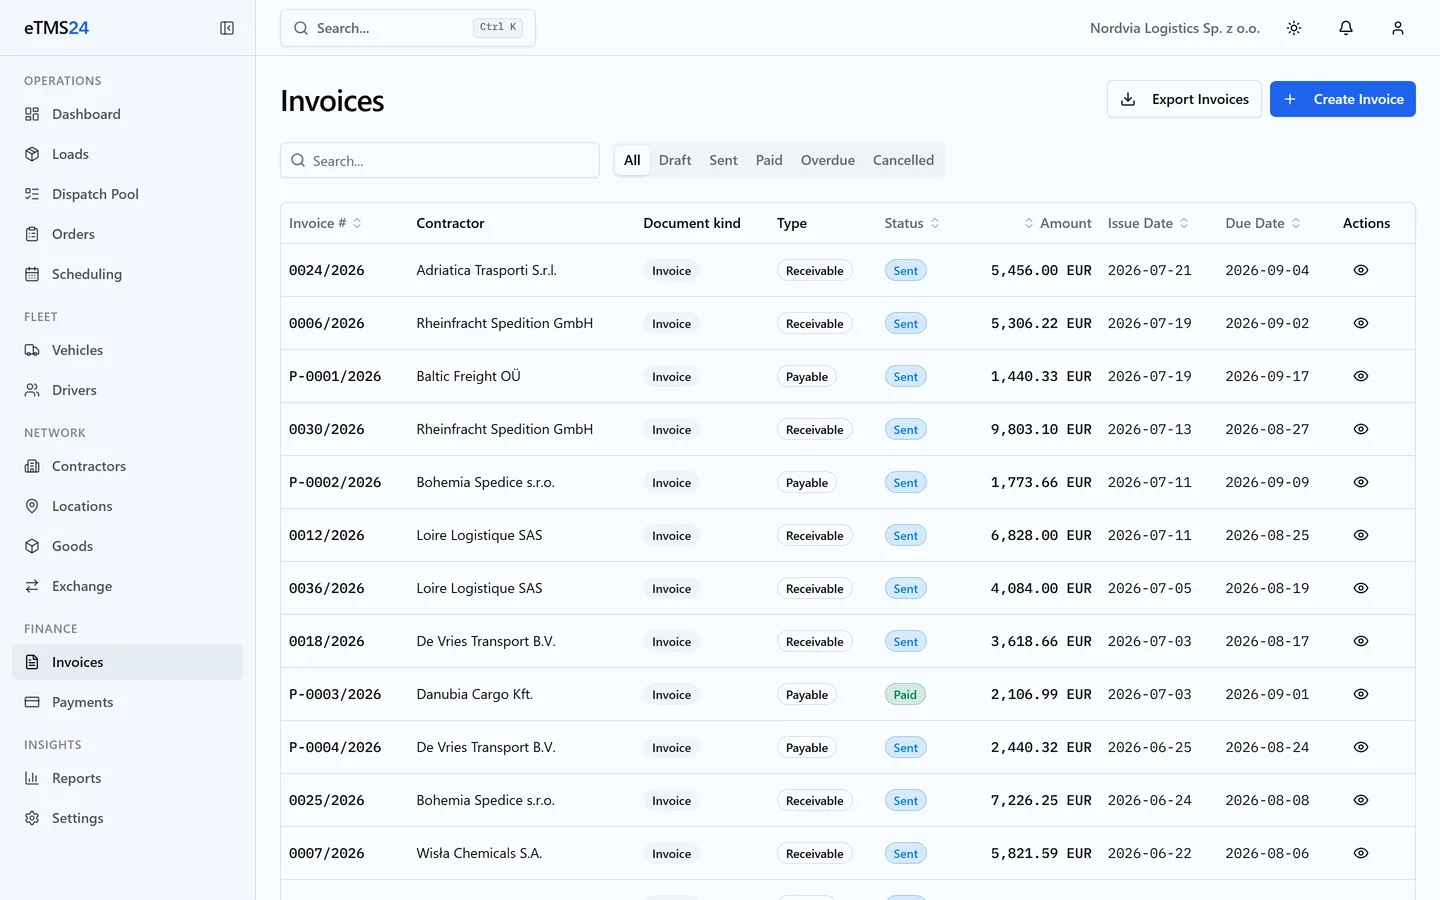View invoice 0025/2026 via eye icon
The width and height of the screenshot is (1440, 900).
tap(1361, 800)
